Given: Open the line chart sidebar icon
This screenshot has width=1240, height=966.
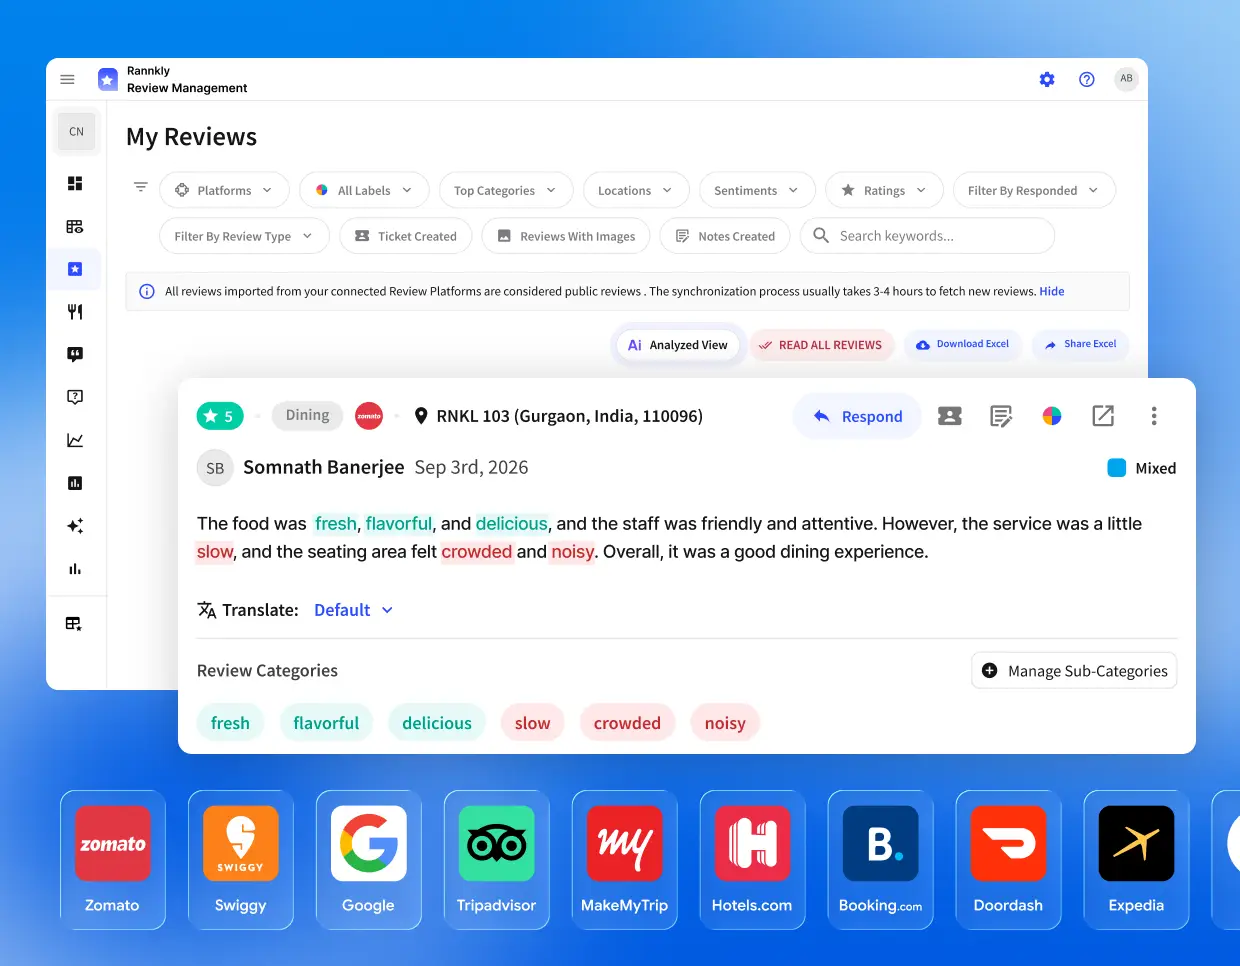Looking at the screenshot, I should click(75, 440).
